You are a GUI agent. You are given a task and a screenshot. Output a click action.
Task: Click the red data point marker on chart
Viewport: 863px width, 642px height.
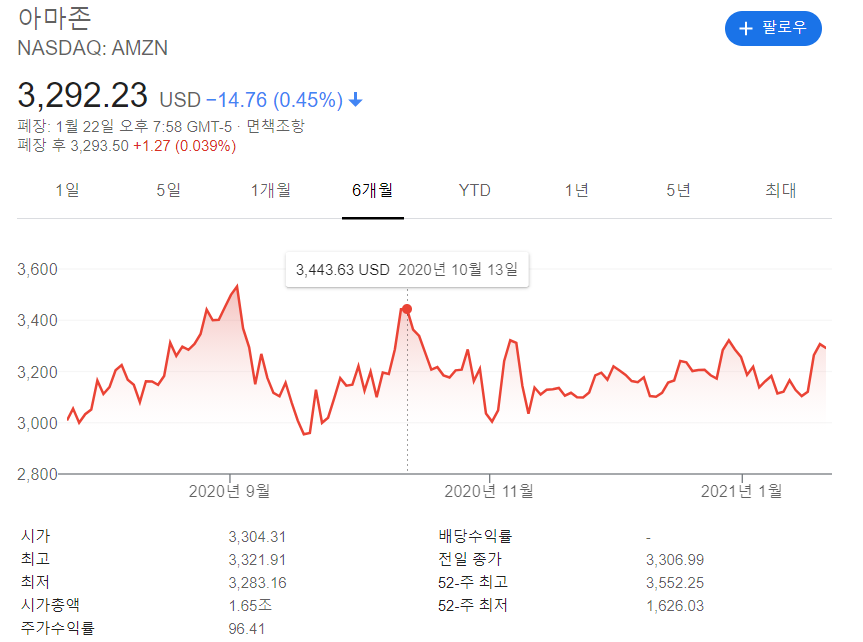[x=407, y=309]
